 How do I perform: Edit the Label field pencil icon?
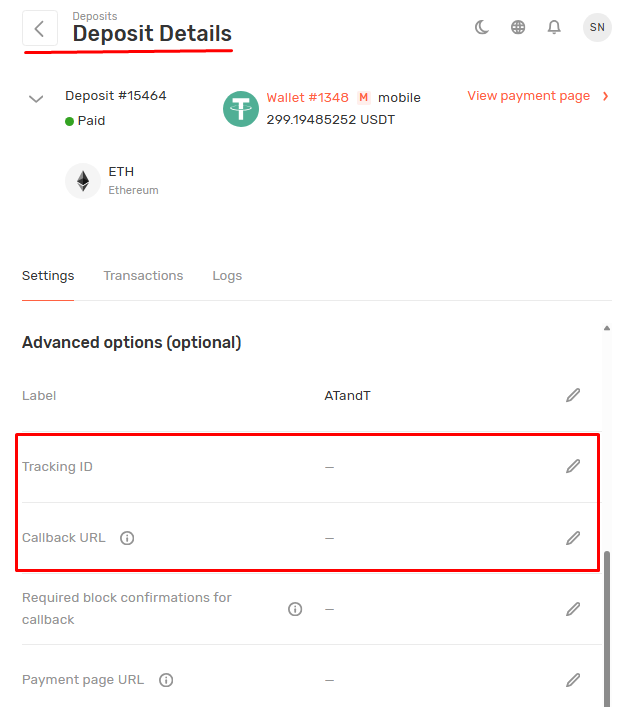(573, 396)
